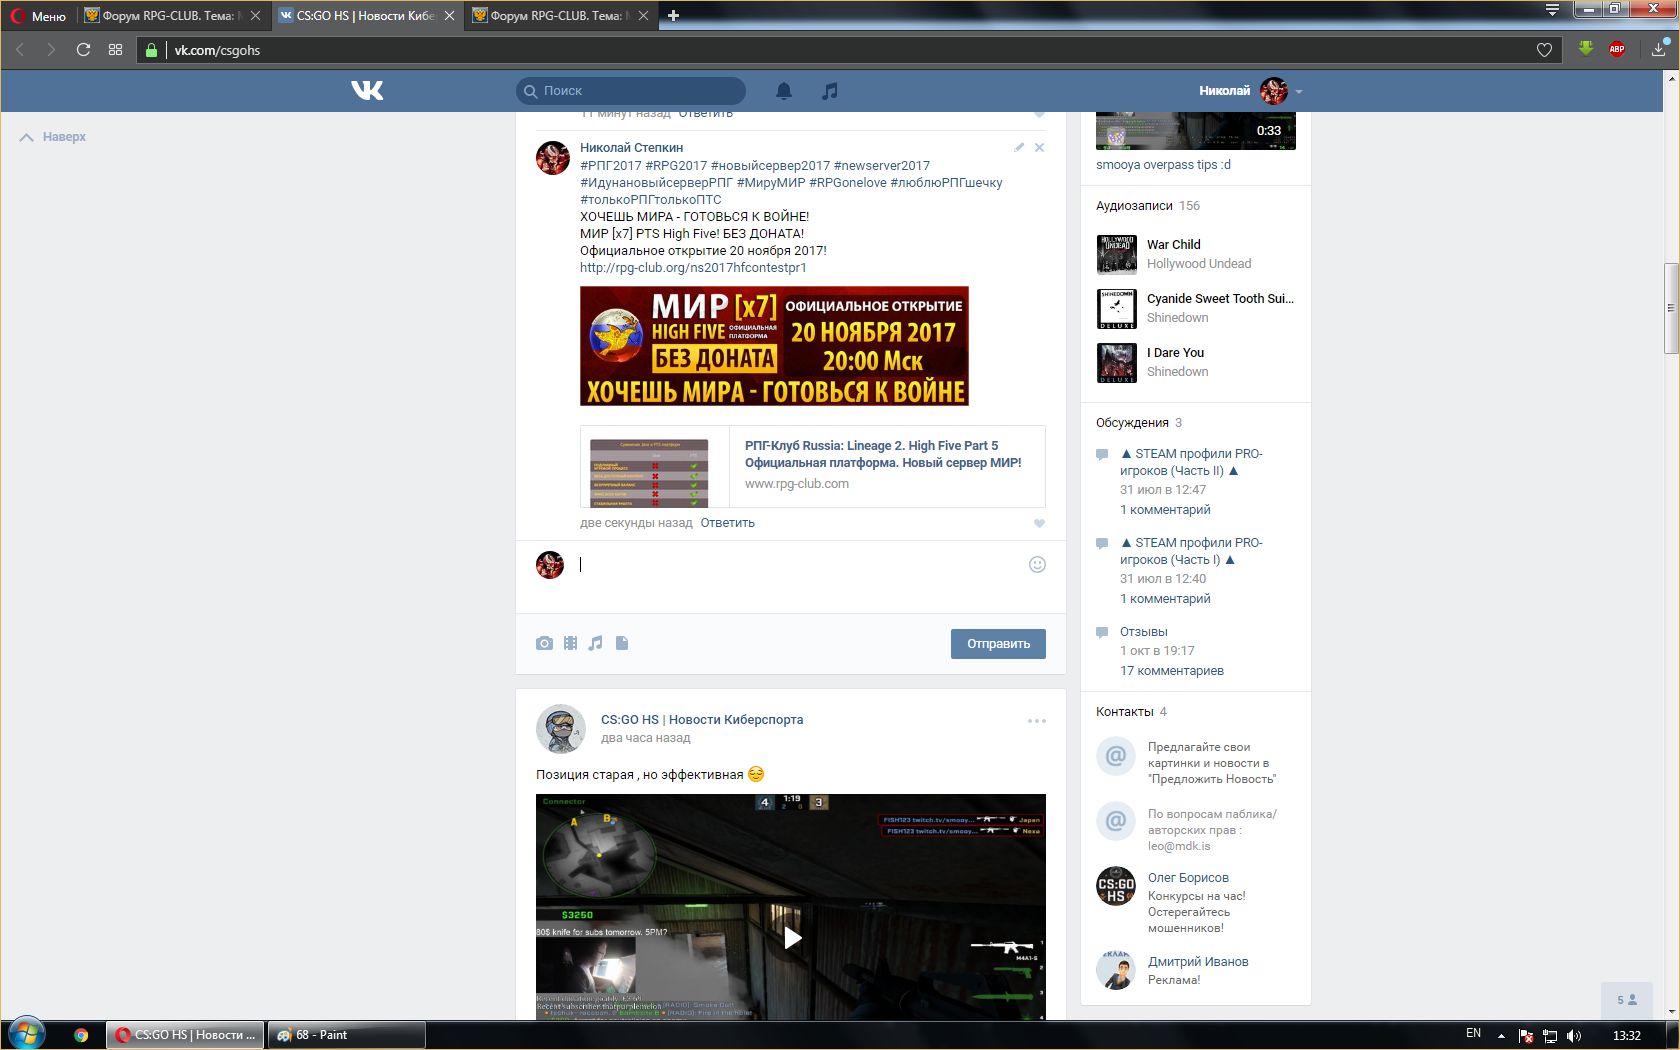Open the emoji picker smiley icon
This screenshot has width=1680, height=1050.
[x=1037, y=564]
